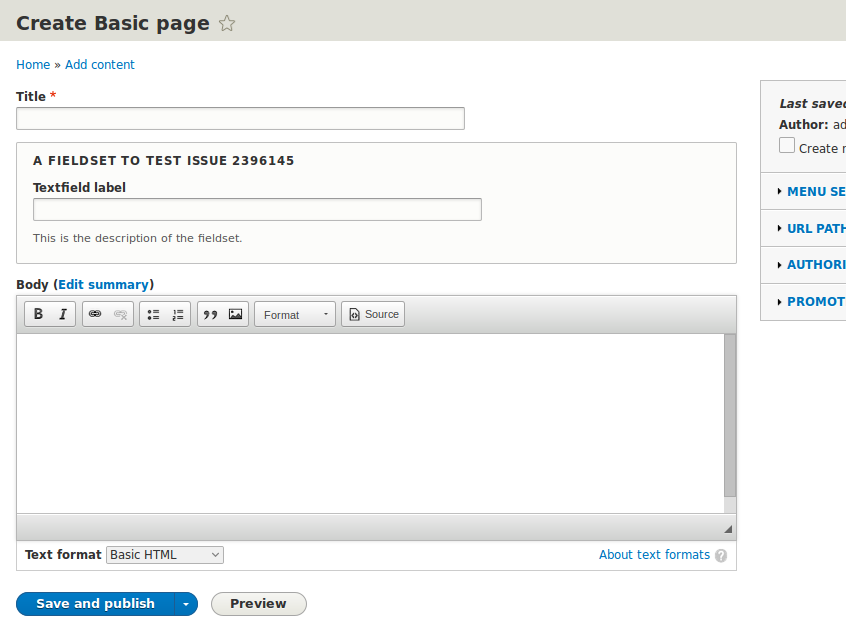Expand the MENU SETTINGS section

click(x=816, y=191)
